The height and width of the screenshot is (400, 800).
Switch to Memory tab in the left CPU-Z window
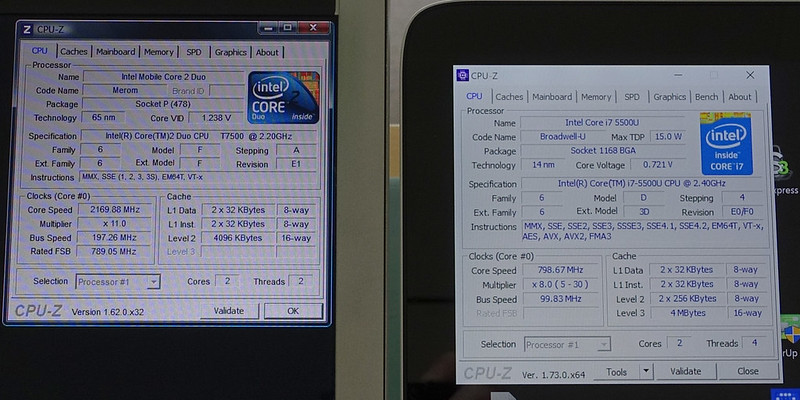click(159, 52)
